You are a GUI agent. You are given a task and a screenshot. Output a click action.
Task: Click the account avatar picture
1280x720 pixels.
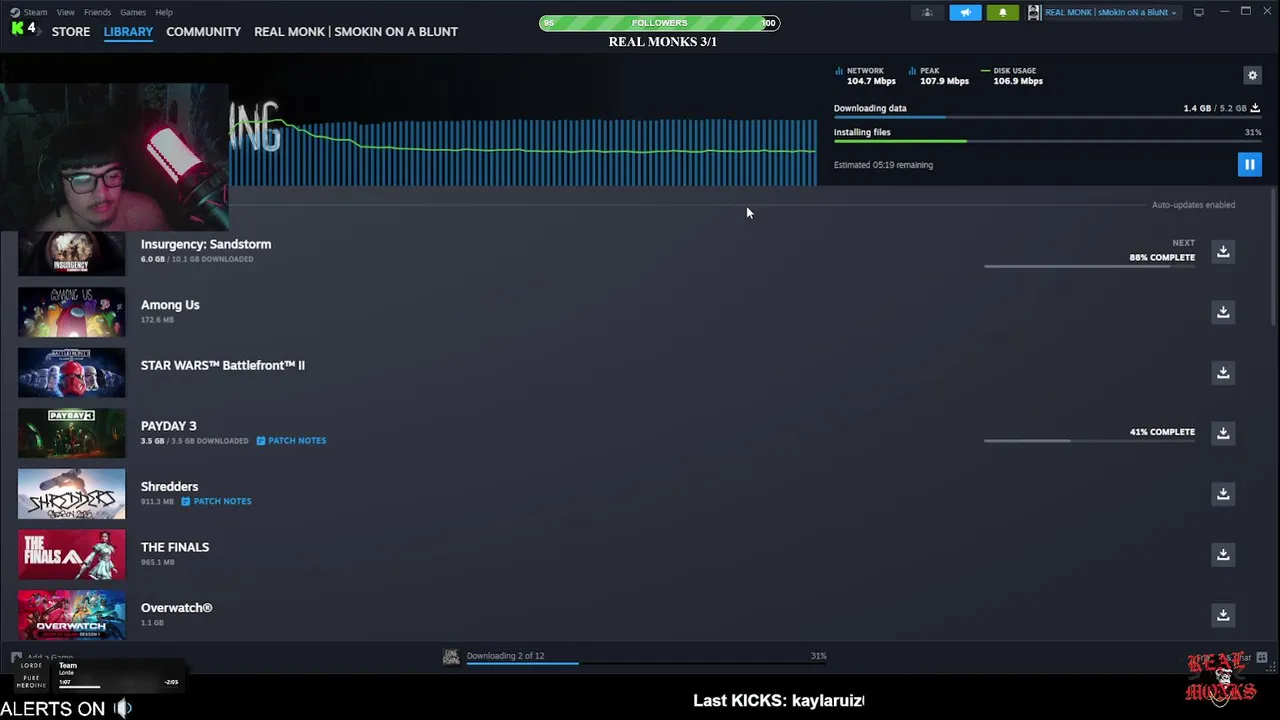1034,12
